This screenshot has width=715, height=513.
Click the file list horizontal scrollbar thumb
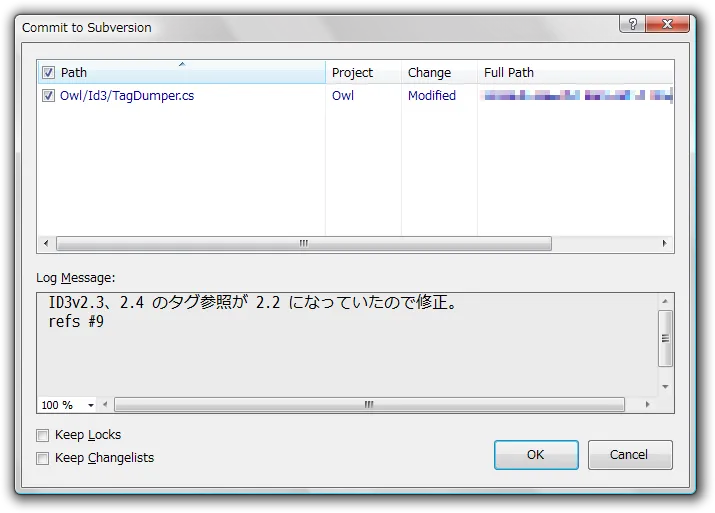point(304,244)
